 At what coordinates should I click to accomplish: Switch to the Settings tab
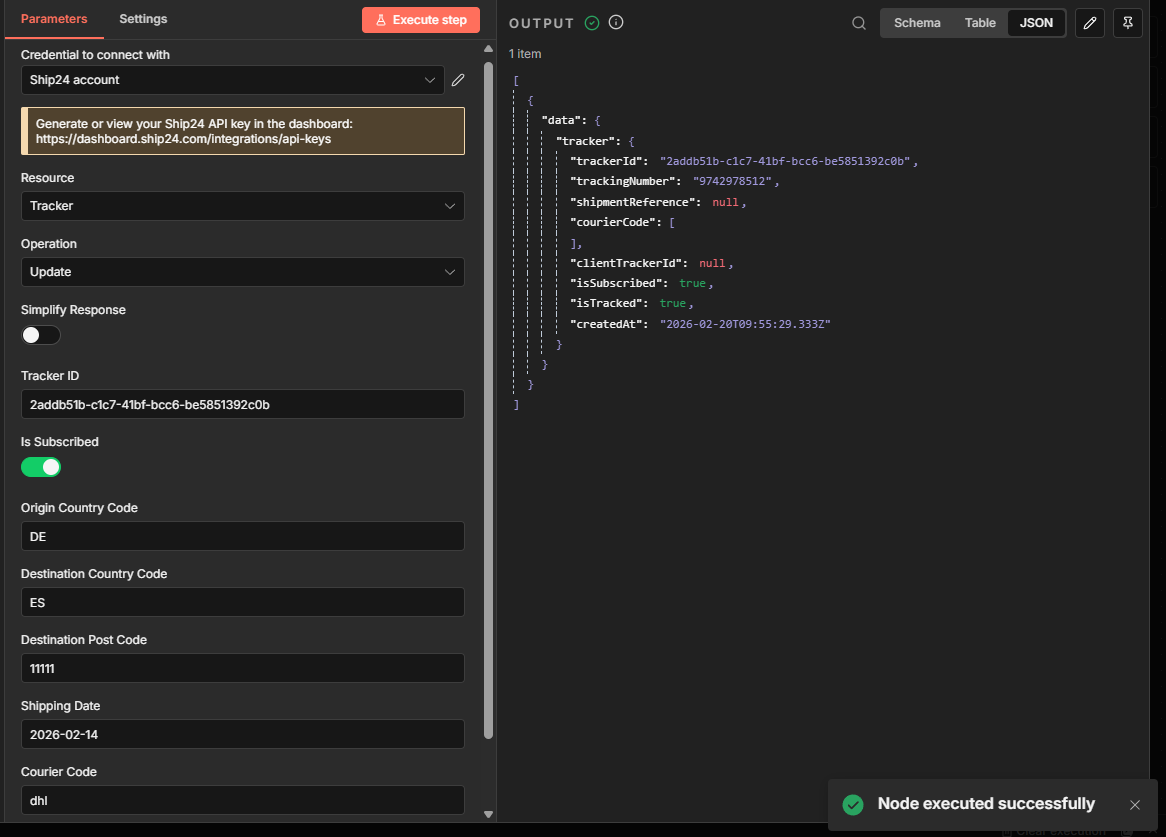point(143,19)
